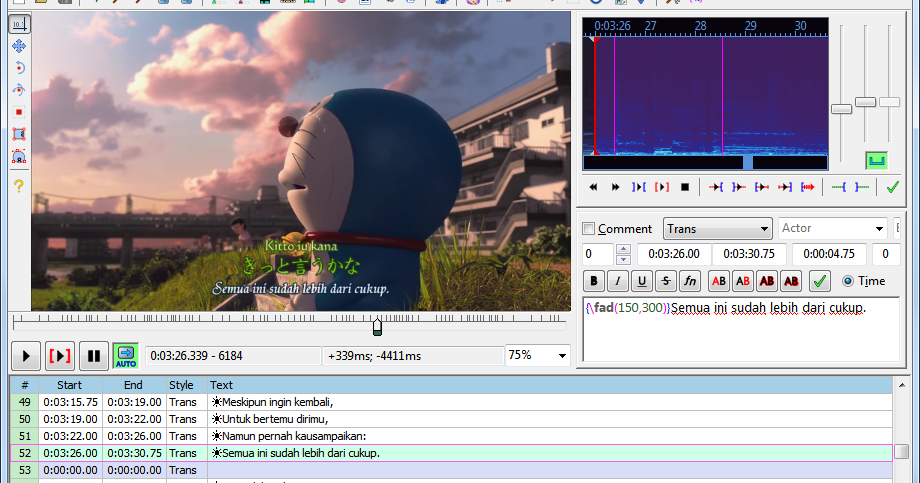920x483 pixels.
Task: Select the standard crosshair visual tool
Action: [x=19, y=24]
